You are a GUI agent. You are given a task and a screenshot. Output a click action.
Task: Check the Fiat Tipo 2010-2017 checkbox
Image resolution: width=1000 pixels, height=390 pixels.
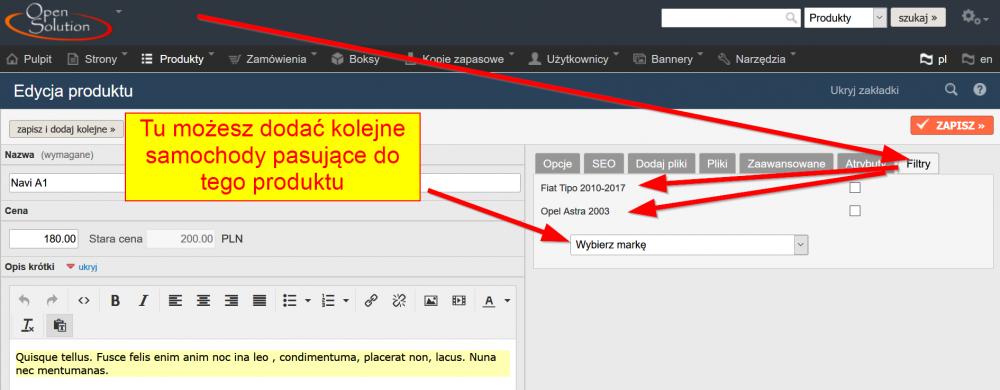click(855, 187)
